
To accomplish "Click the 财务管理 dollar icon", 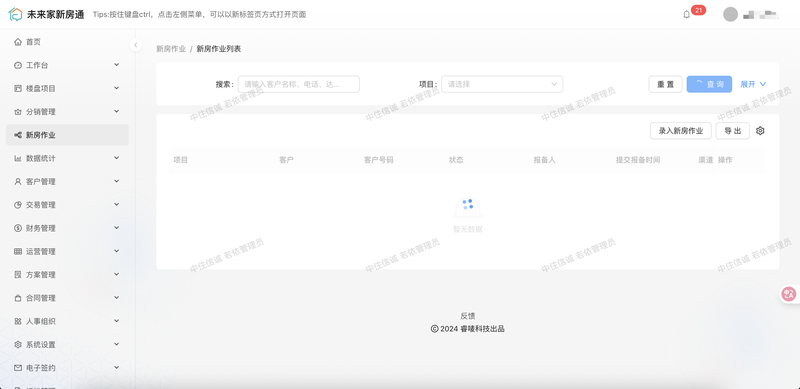I will coord(18,228).
